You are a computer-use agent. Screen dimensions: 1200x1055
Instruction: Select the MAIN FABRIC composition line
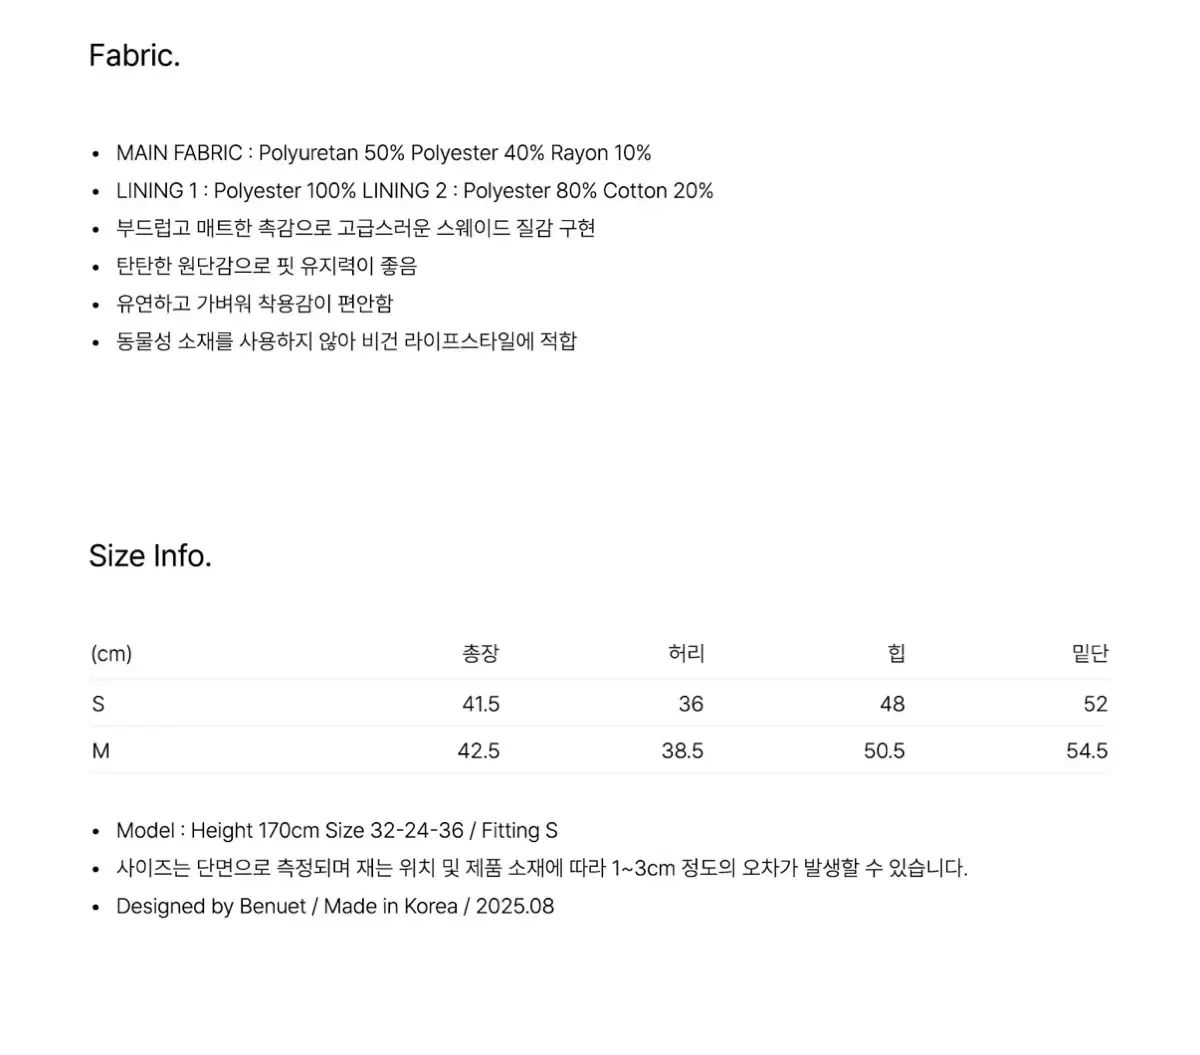(383, 153)
